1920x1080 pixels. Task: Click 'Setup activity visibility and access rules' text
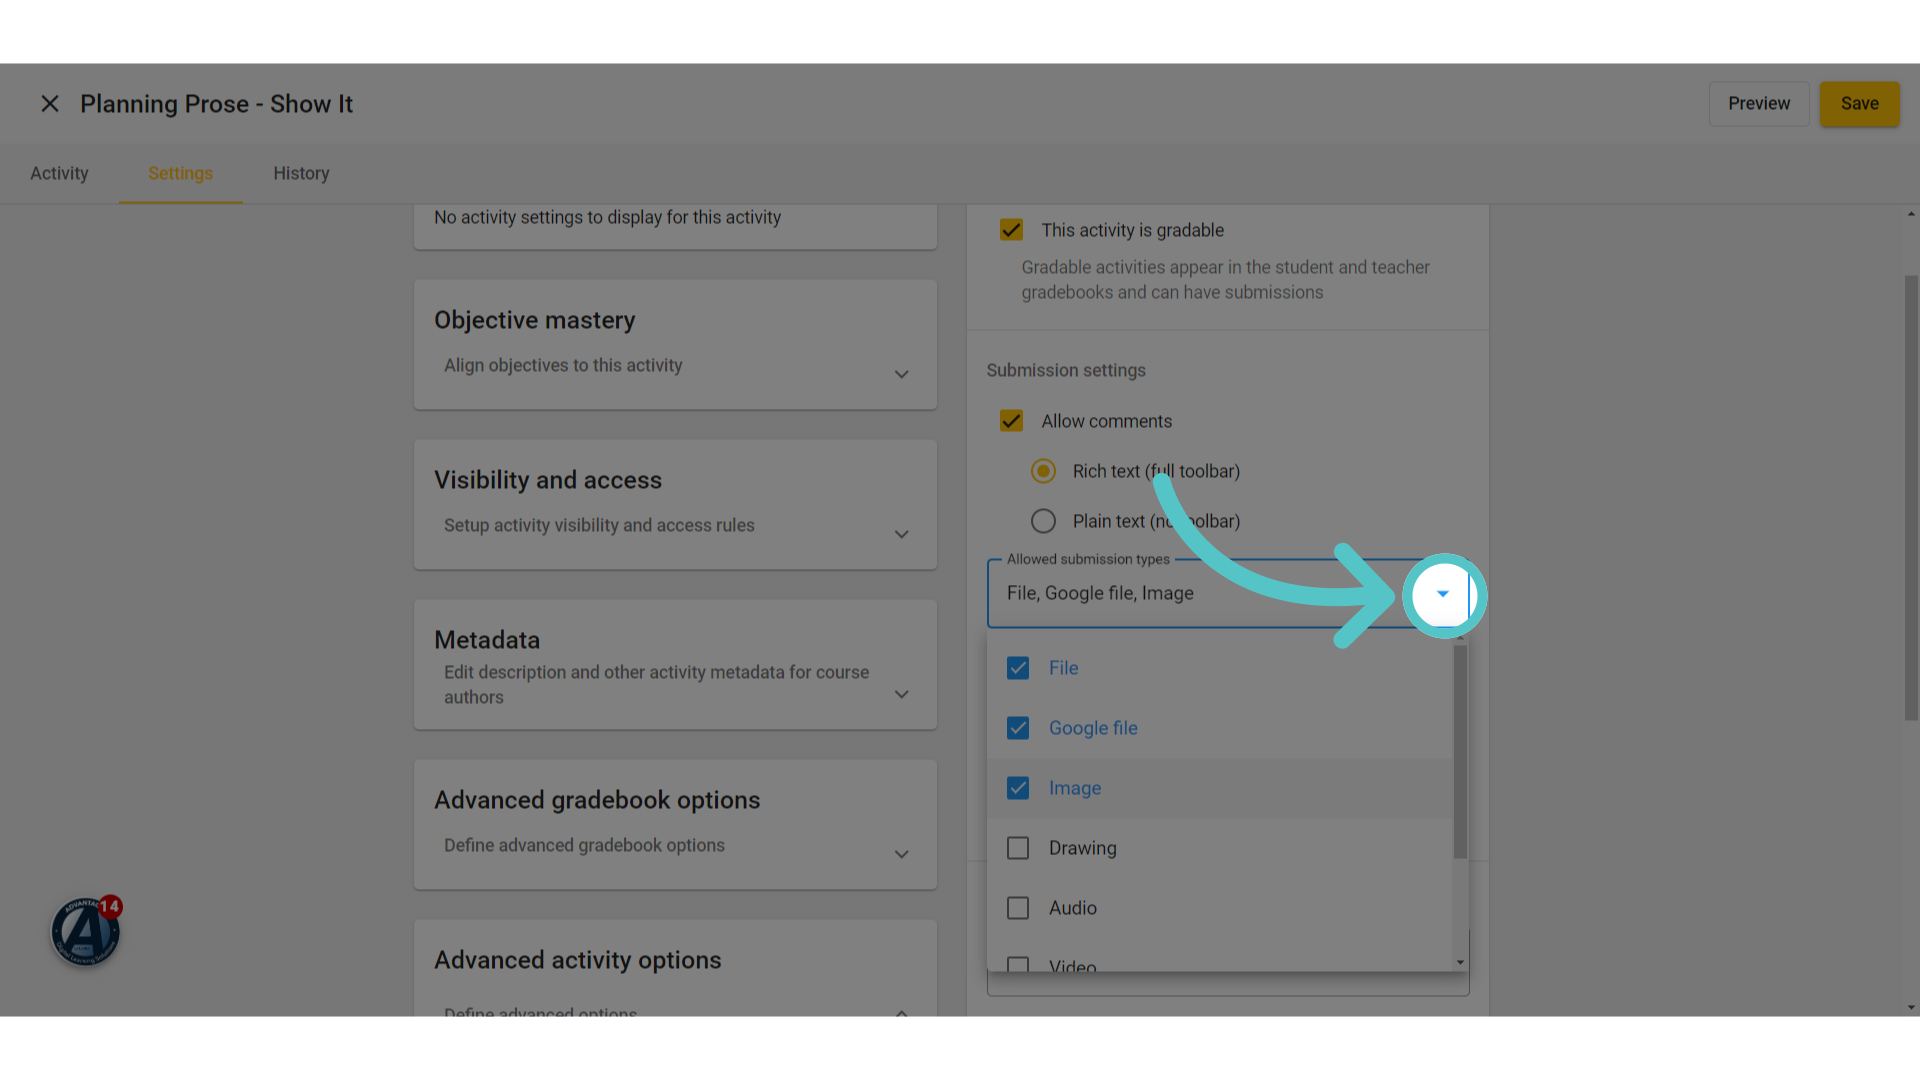click(x=599, y=526)
